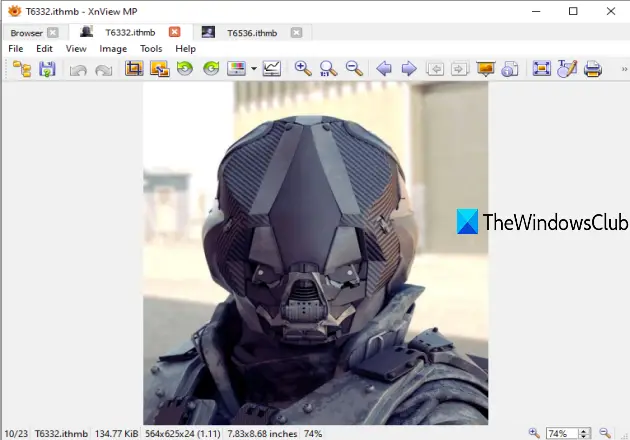
Task: Open the file properties info icon
Action: 510,69
